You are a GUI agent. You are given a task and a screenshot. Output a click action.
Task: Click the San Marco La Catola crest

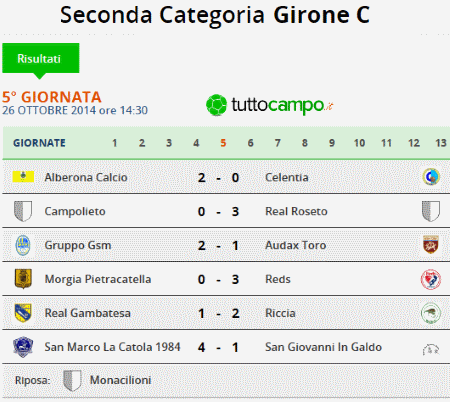pyautogui.click(x=23, y=347)
